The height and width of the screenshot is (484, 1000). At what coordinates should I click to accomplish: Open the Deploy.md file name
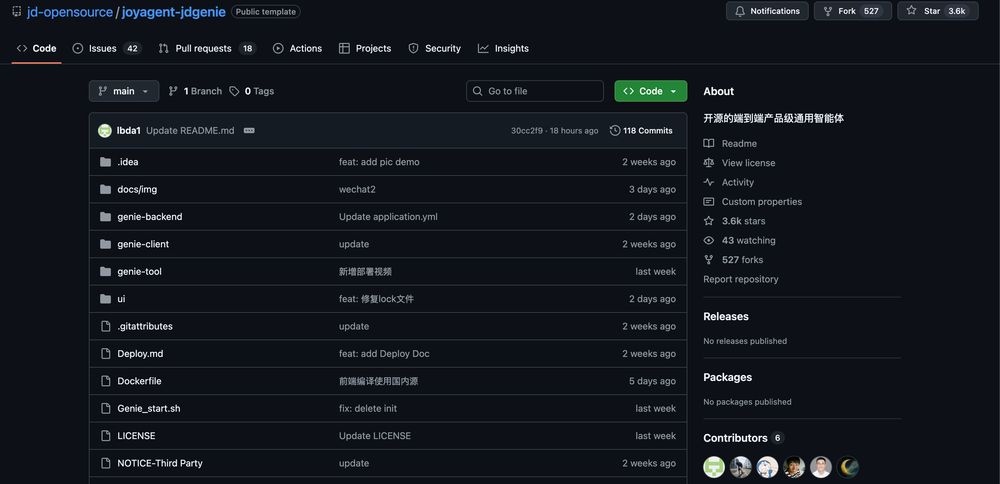(140, 354)
